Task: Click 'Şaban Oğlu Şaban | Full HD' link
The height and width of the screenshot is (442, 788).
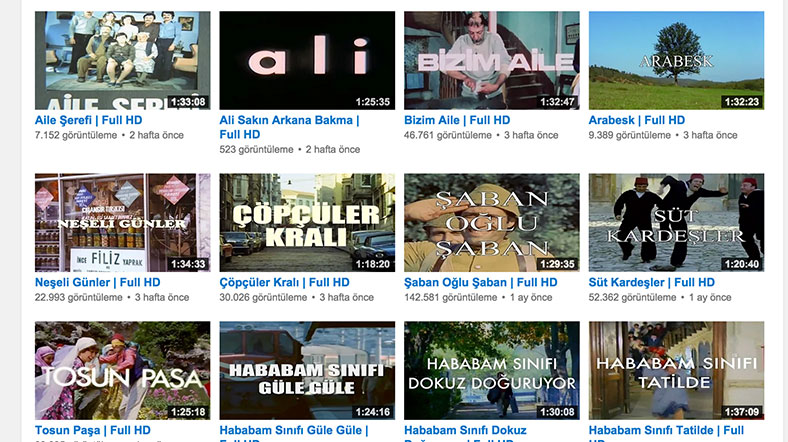Action: pyautogui.click(x=480, y=282)
